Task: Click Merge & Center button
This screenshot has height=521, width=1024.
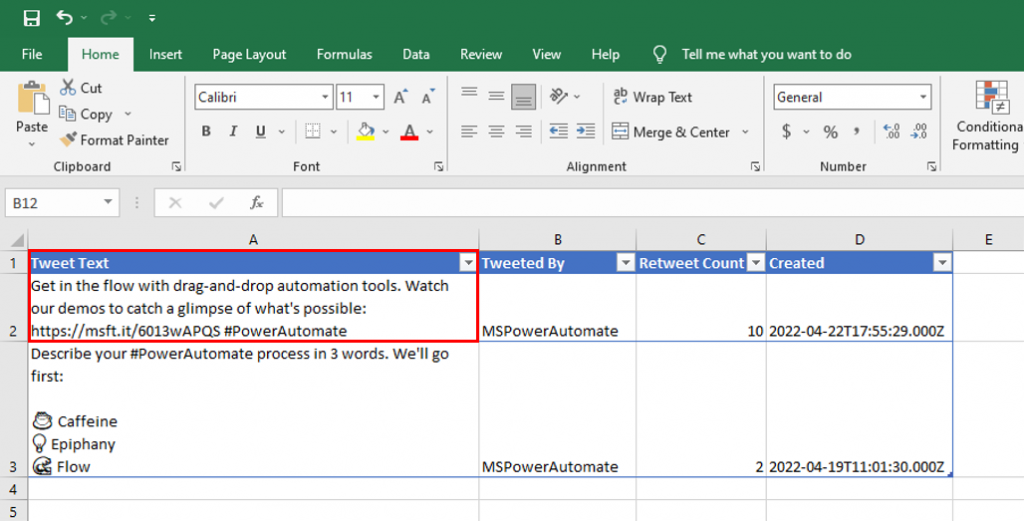Action: [x=671, y=132]
